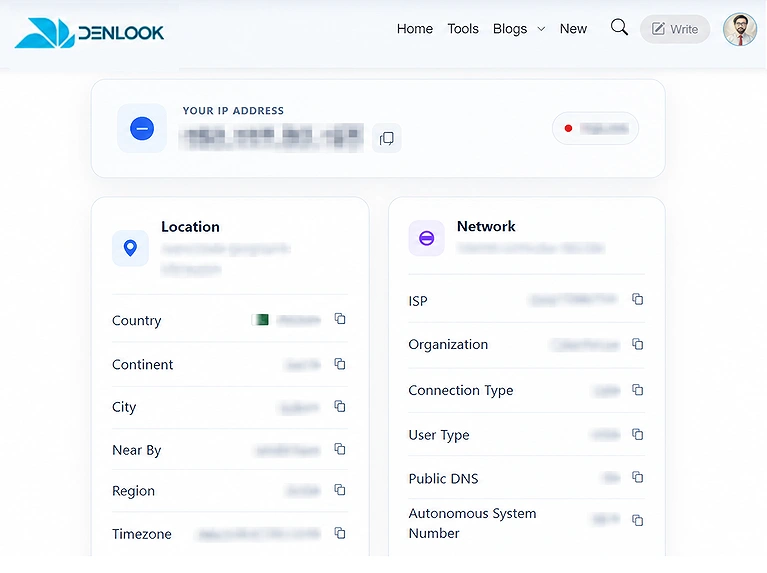Select the "ISP" row label
The height and width of the screenshot is (573, 767).
pyautogui.click(x=418, y=301)
